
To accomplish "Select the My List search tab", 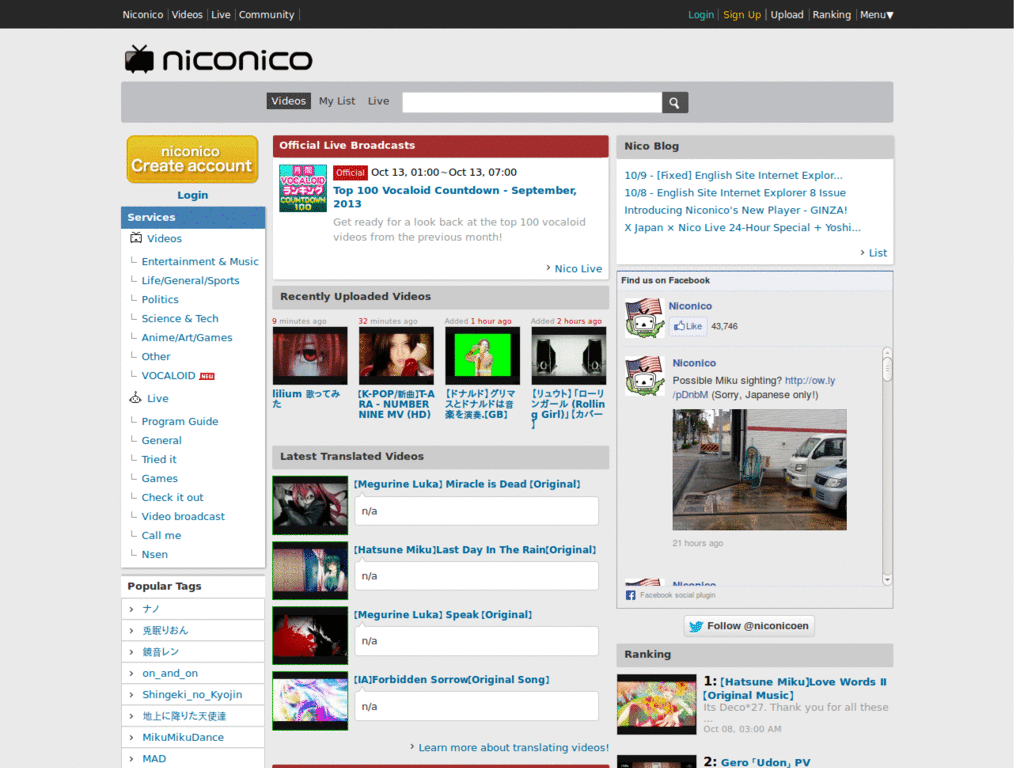I will point(337,101).
